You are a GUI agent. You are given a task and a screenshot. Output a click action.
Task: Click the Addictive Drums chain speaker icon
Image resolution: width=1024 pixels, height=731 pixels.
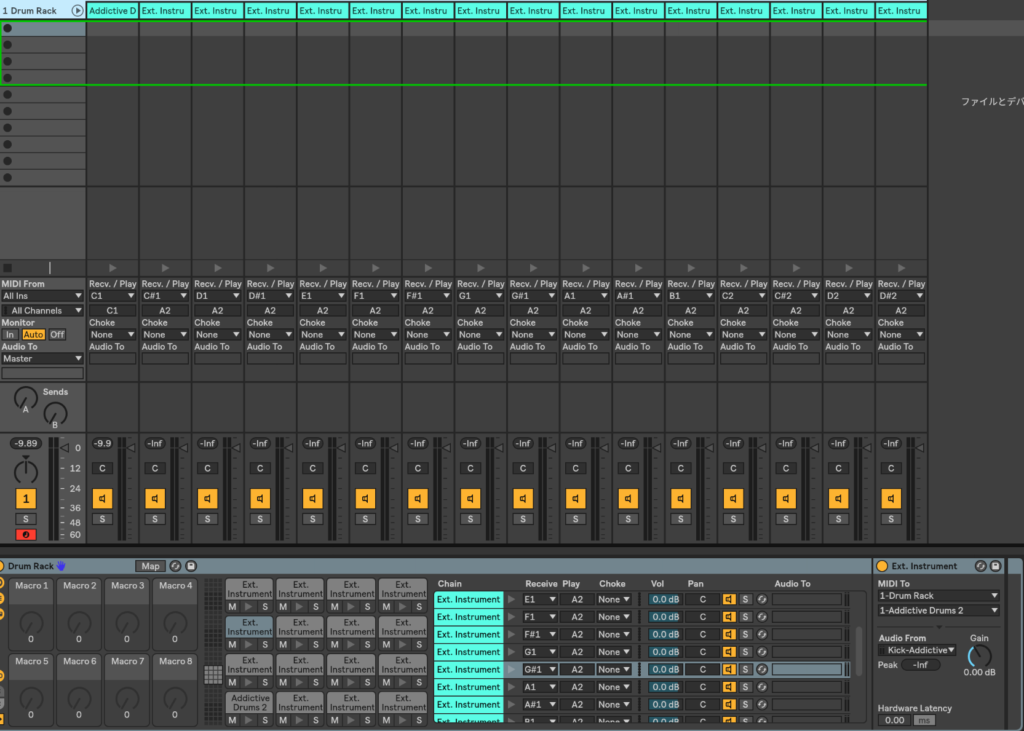point(102,498)
